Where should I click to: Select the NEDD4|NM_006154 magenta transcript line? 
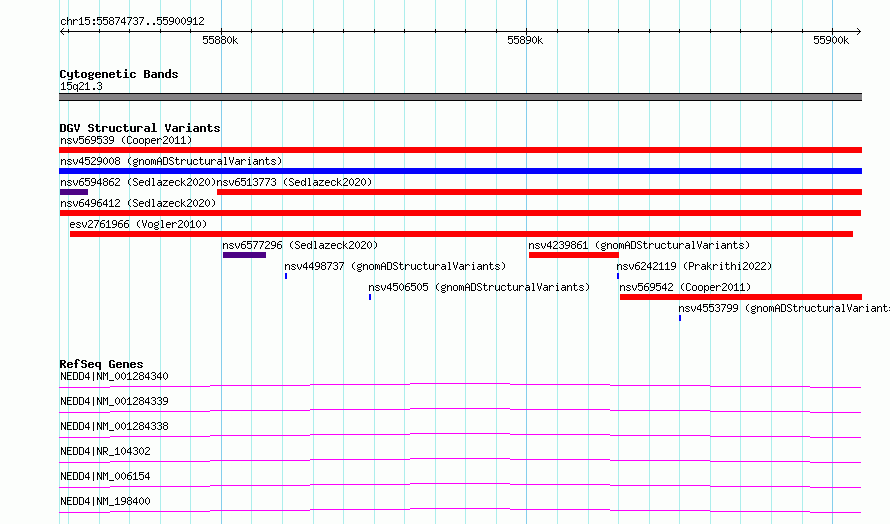pos(460,485)
